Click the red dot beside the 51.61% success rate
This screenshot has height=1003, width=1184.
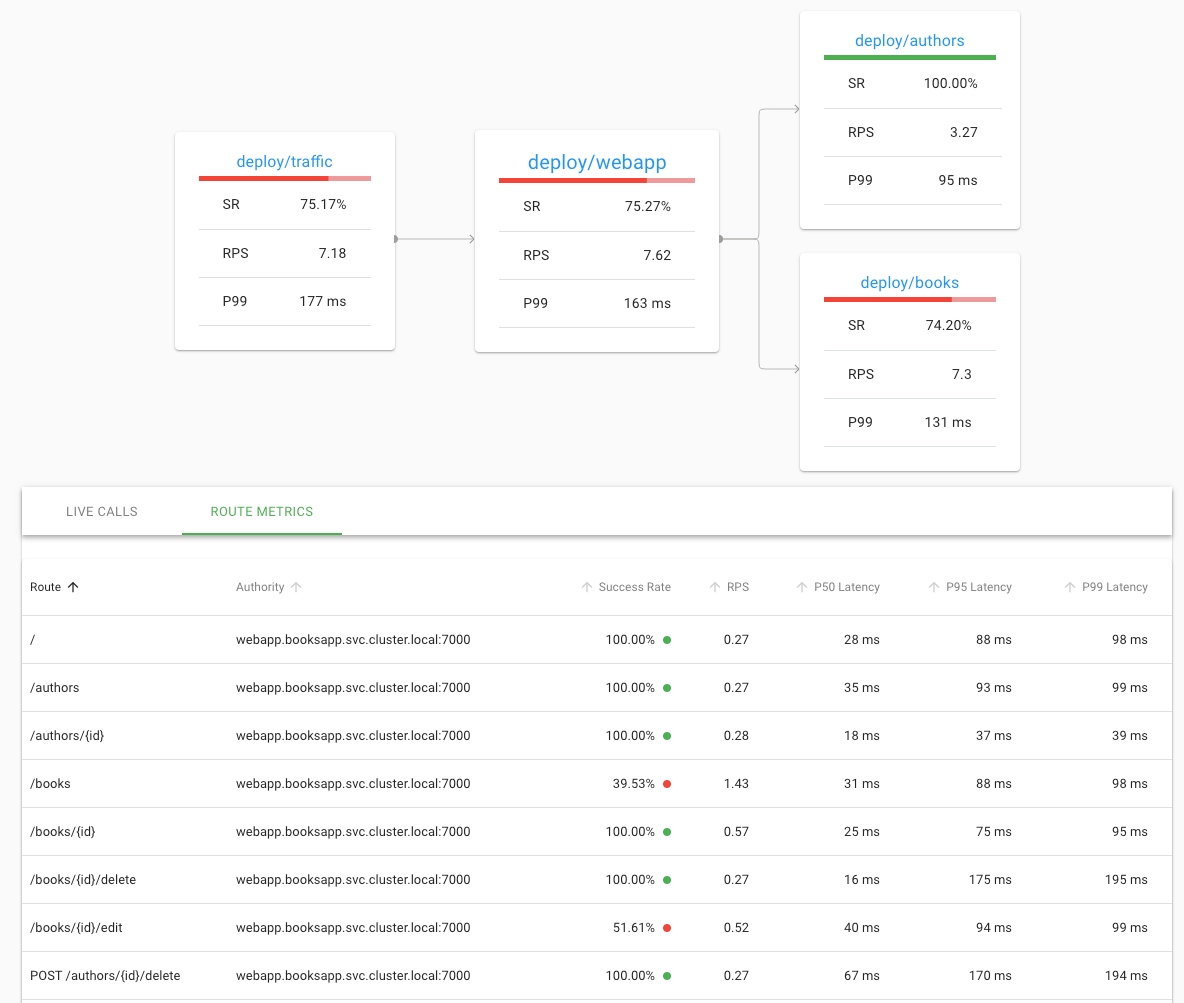pyautogui.click(x=668, y=927)
